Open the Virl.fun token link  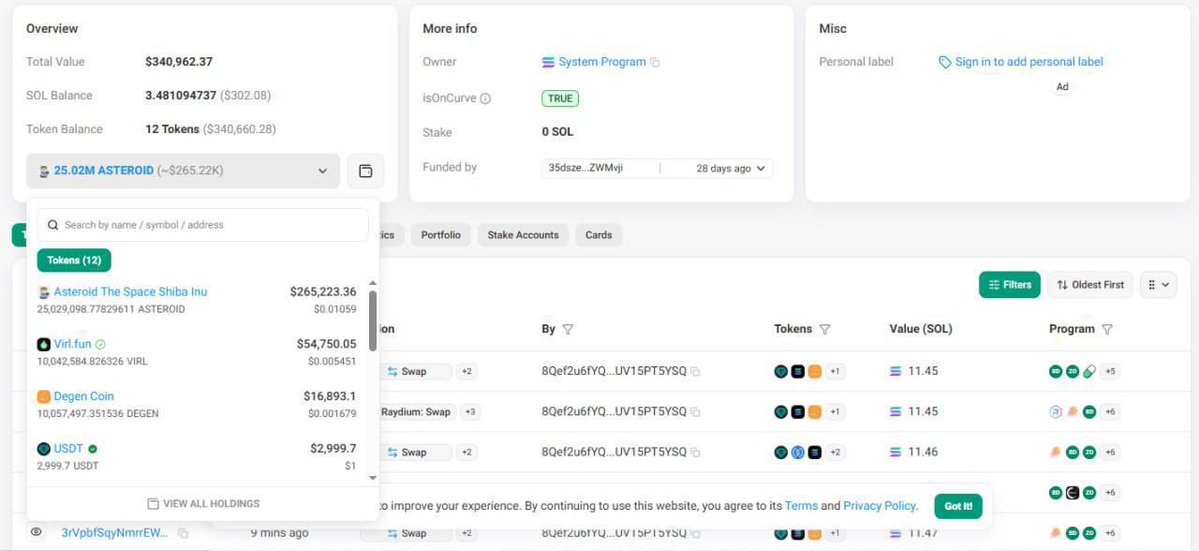(73, 345)
